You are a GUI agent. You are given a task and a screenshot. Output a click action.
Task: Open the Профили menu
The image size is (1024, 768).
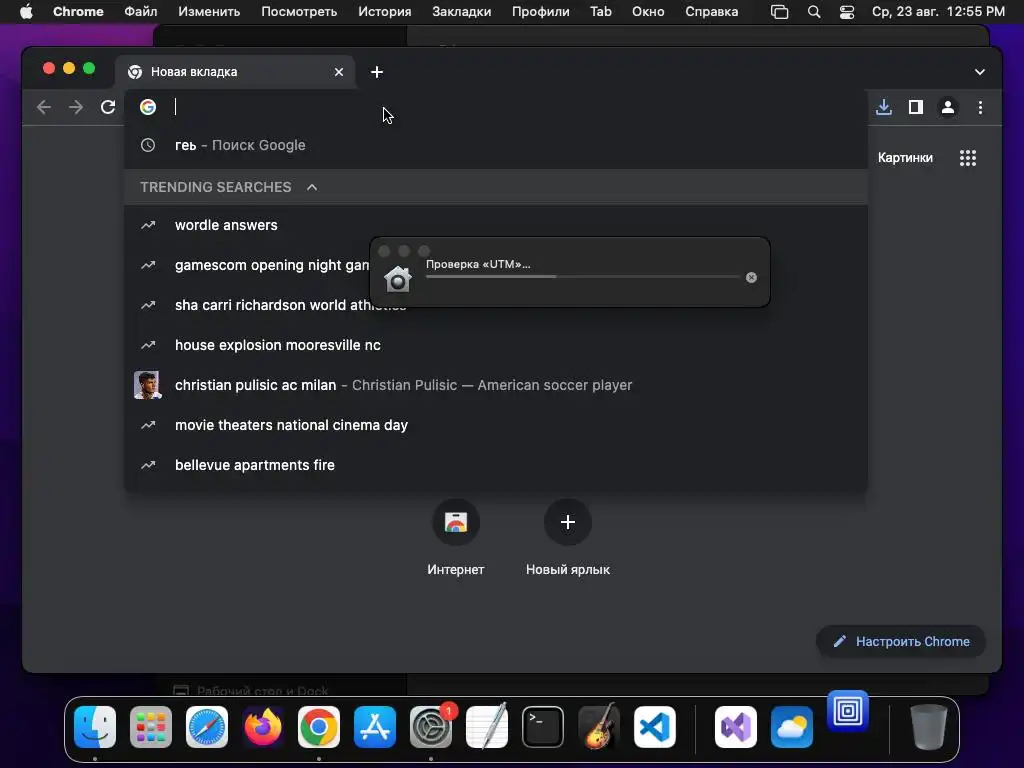[x=541, y=12]
